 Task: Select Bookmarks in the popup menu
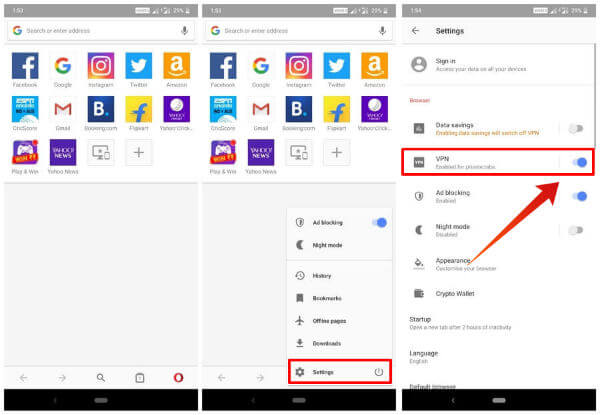[x=326, y=298]
